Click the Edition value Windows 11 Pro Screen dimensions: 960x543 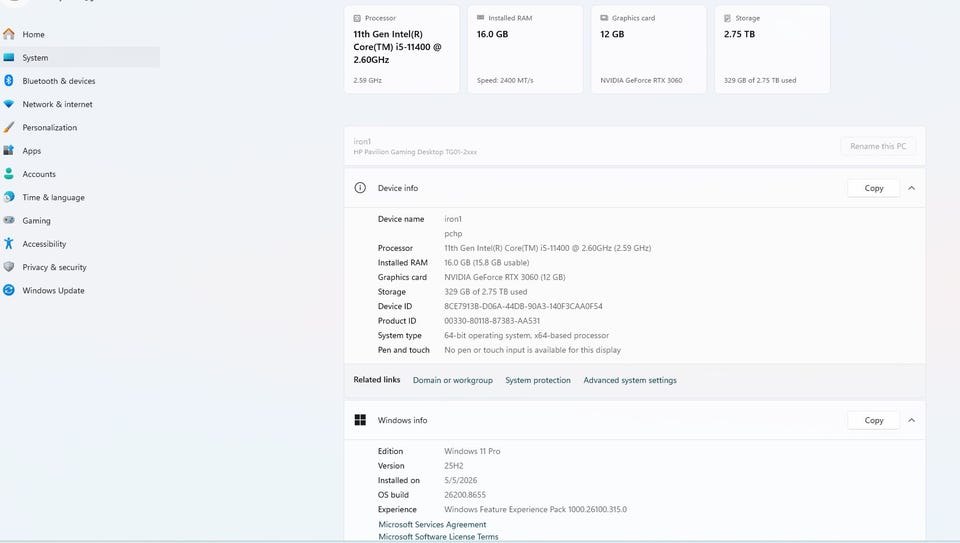pyautogui.click(x=472, y=451)
